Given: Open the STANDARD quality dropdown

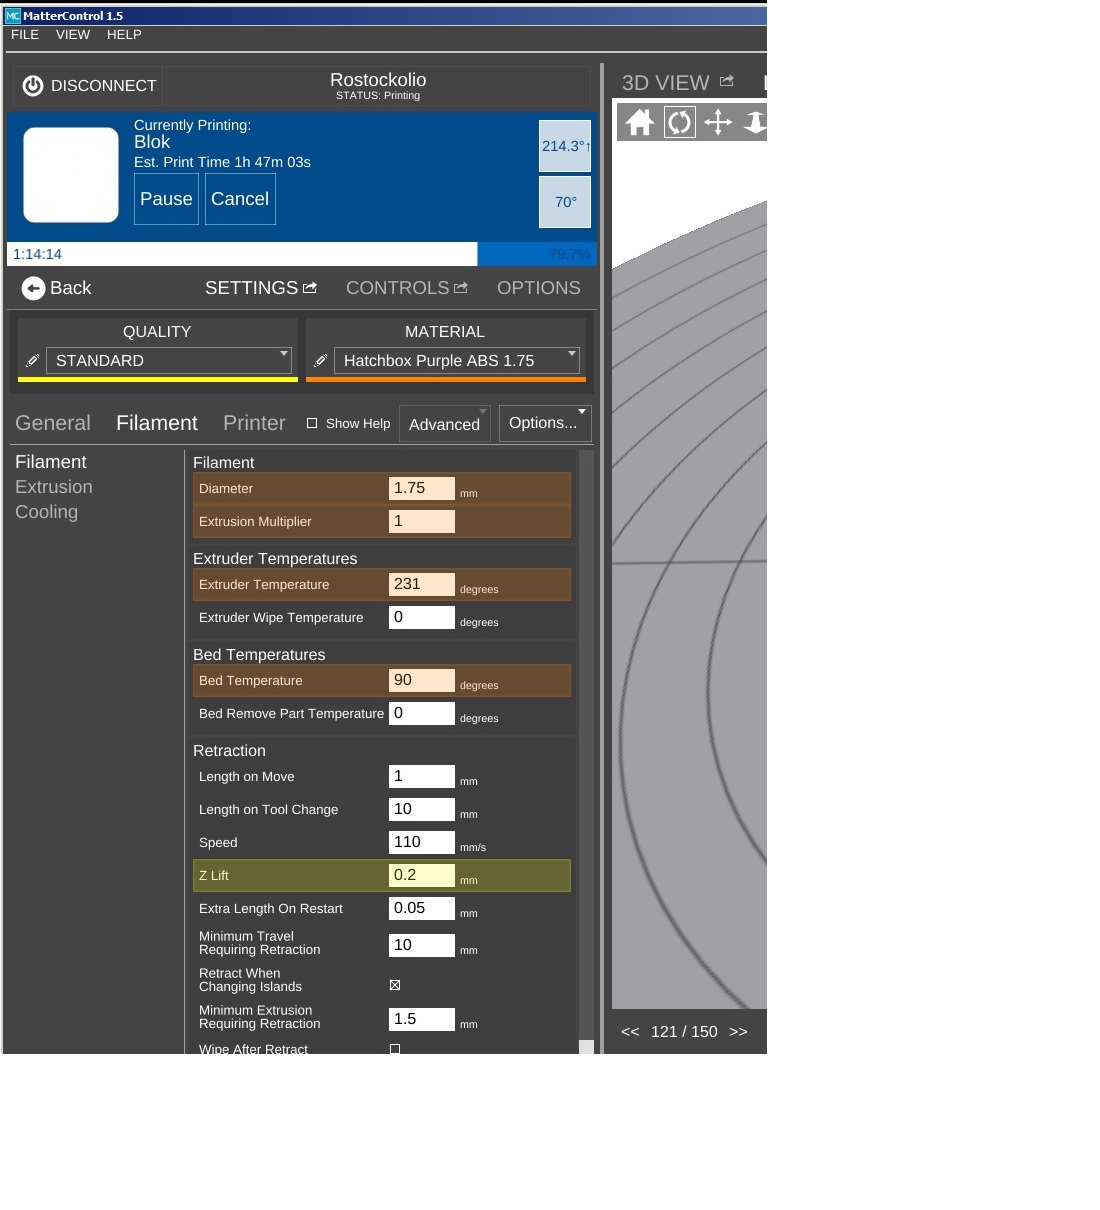Looking at the screenshot, I should 168,361.
